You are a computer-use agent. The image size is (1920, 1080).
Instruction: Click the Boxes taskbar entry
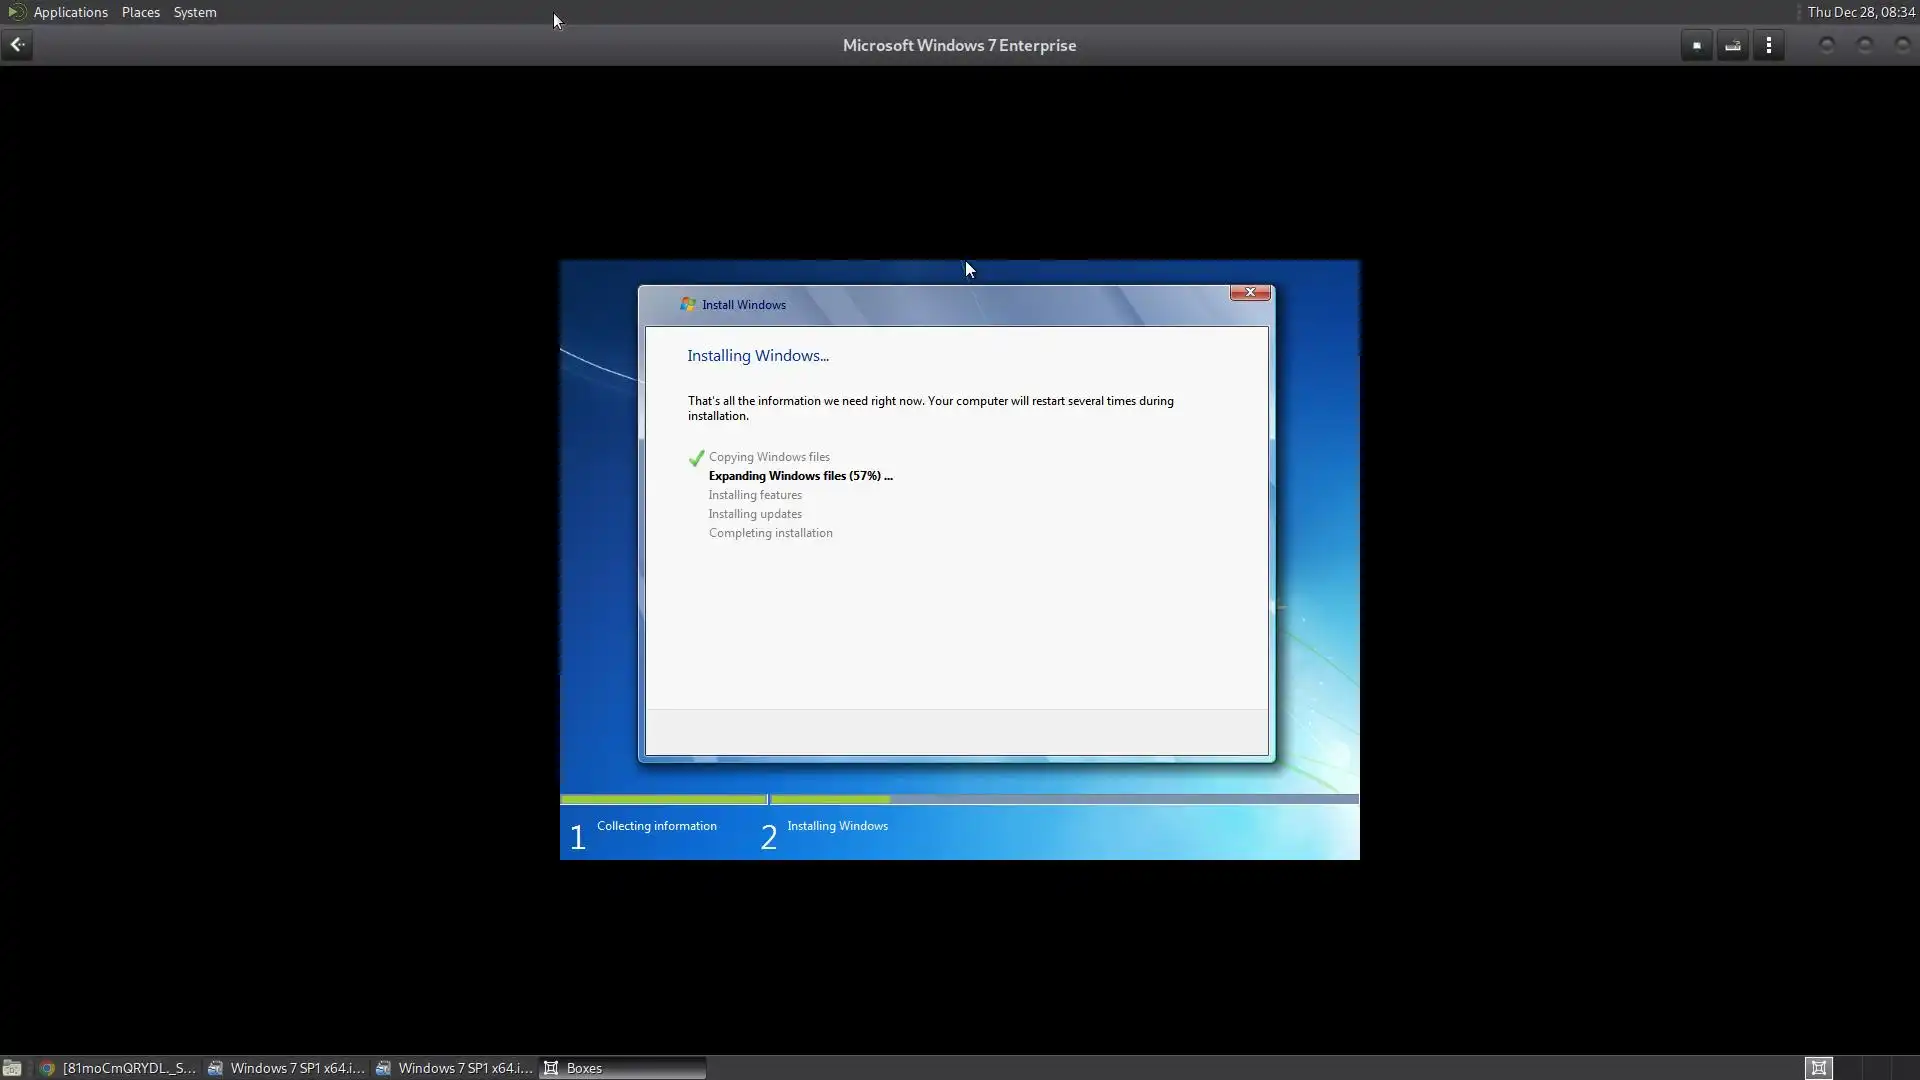point(622,1068)
